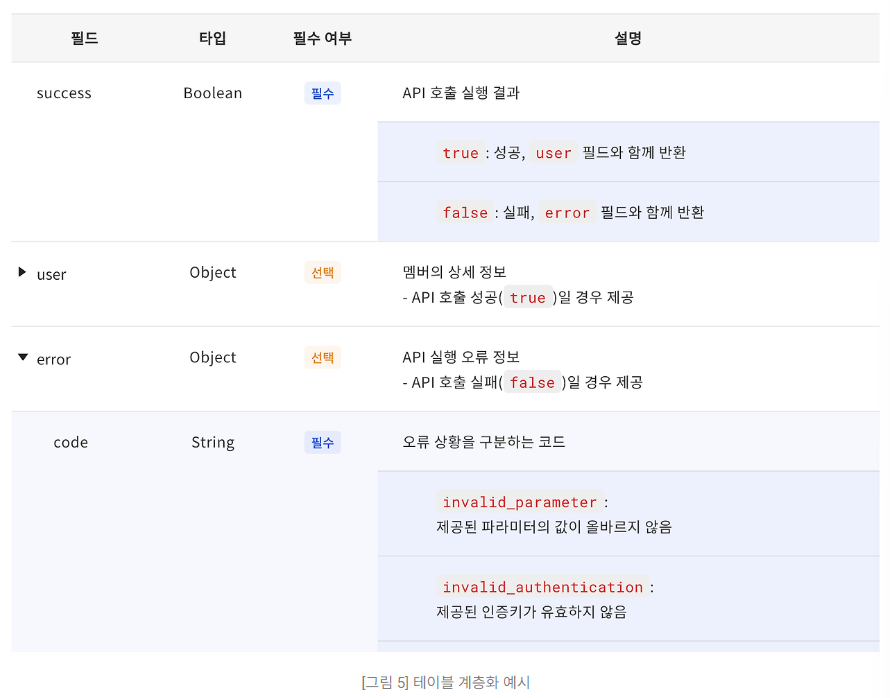
Task: Expand the user row disclosure triangle
Action: (22, 272)
